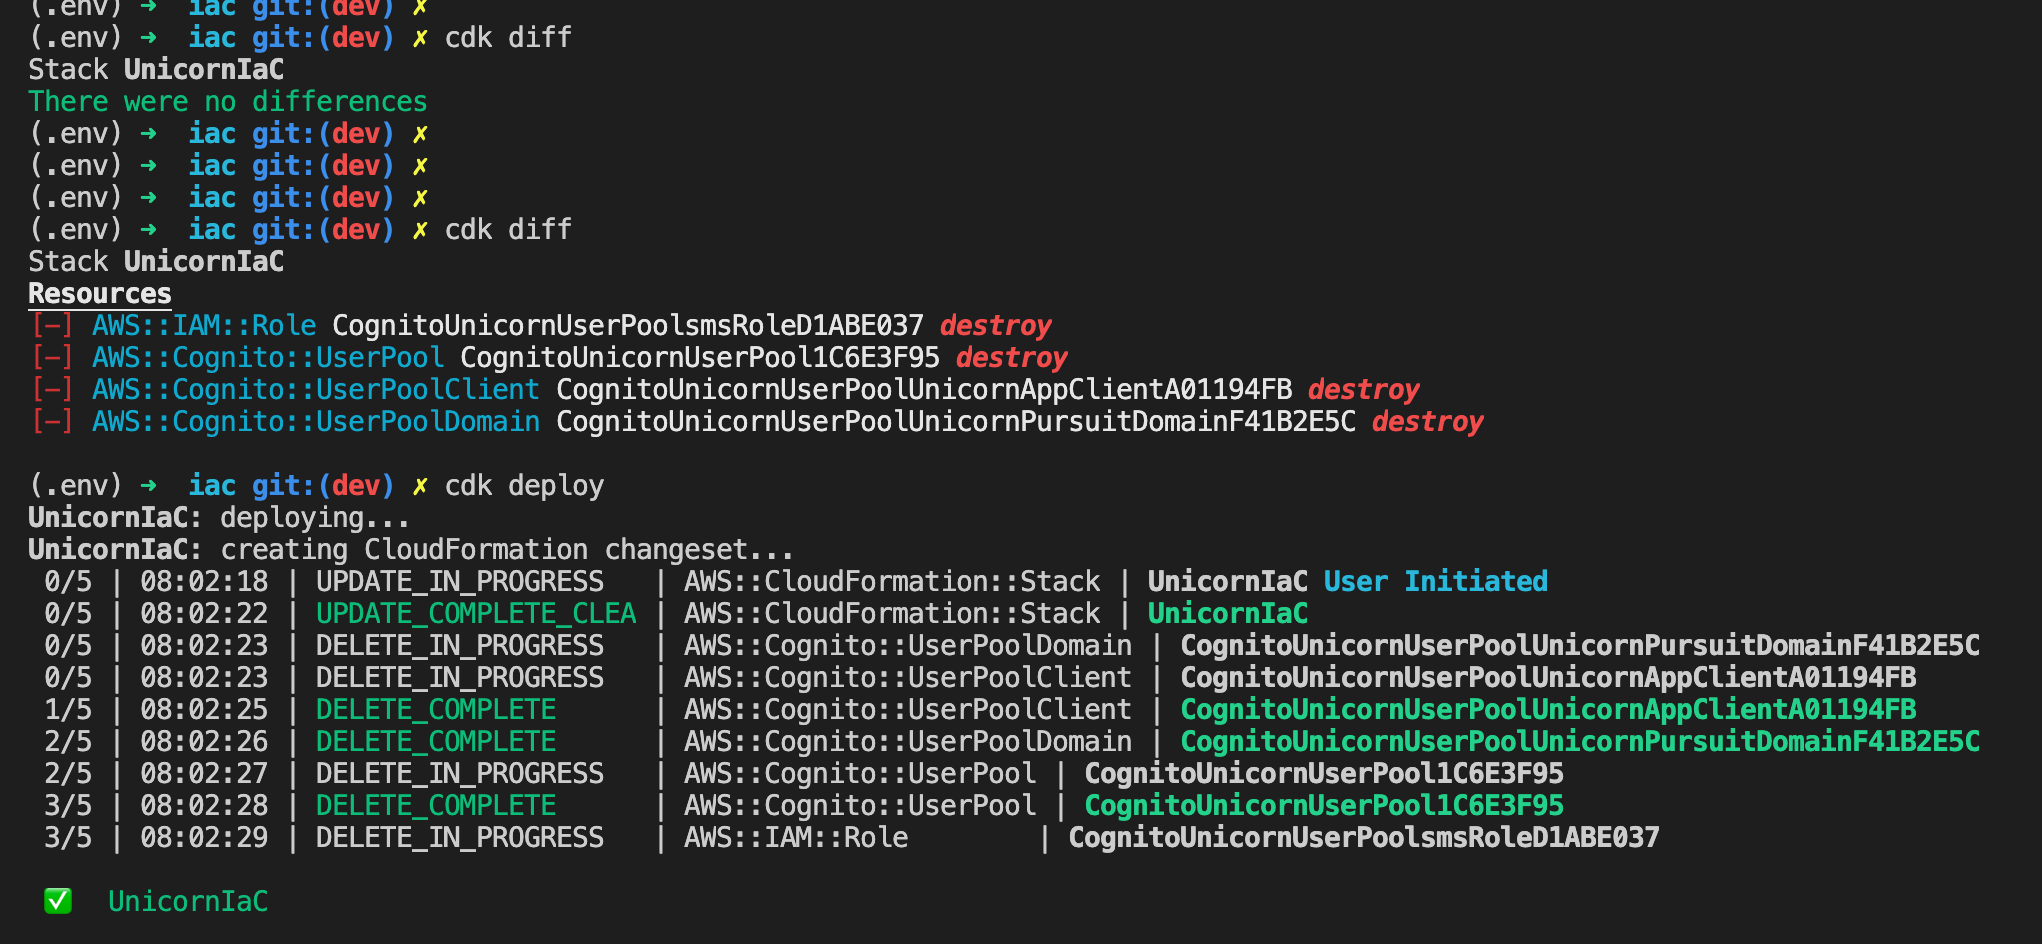Click 'AWS::Cognito::UserPoolClient' in the diff list
This screenshot has width=2042, height=944.
click(316, 390)
